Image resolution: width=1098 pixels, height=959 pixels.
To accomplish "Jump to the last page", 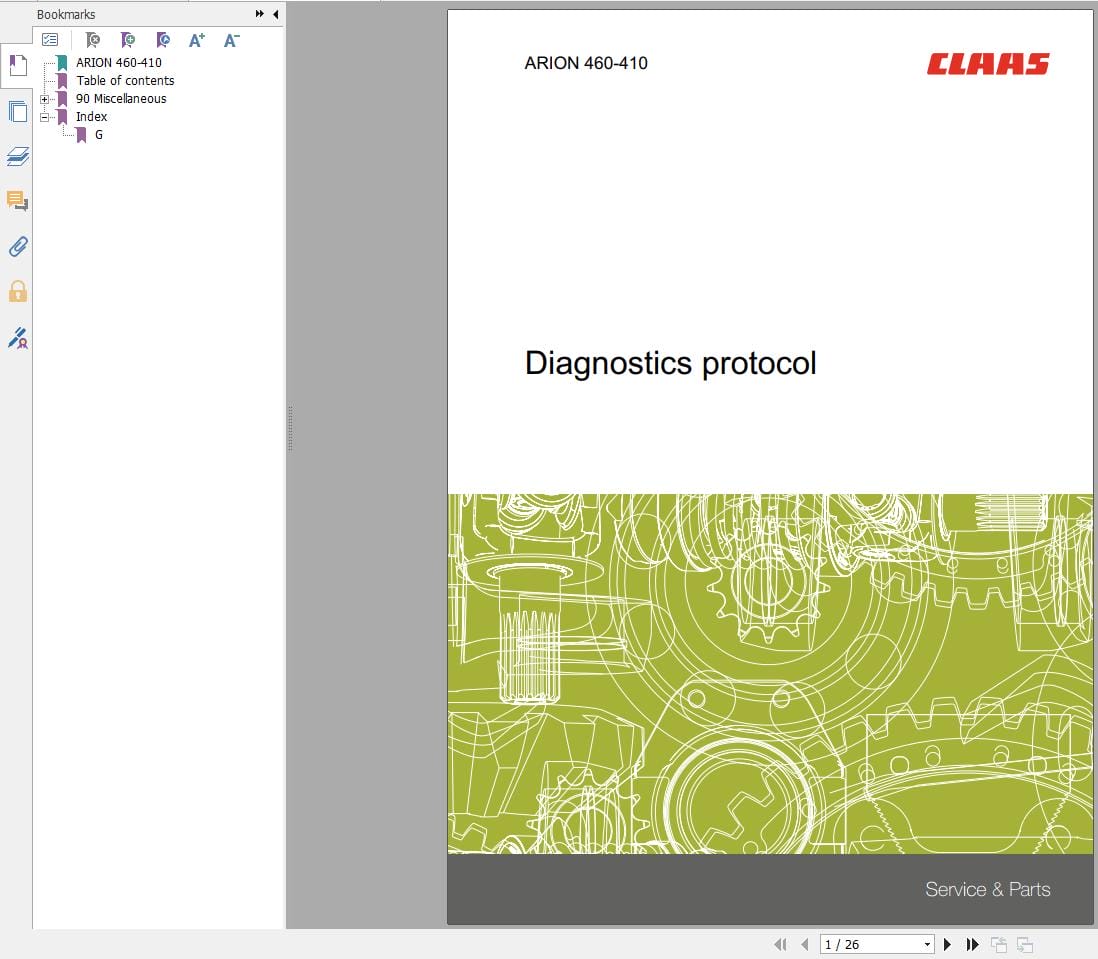I will coord(972,944).
